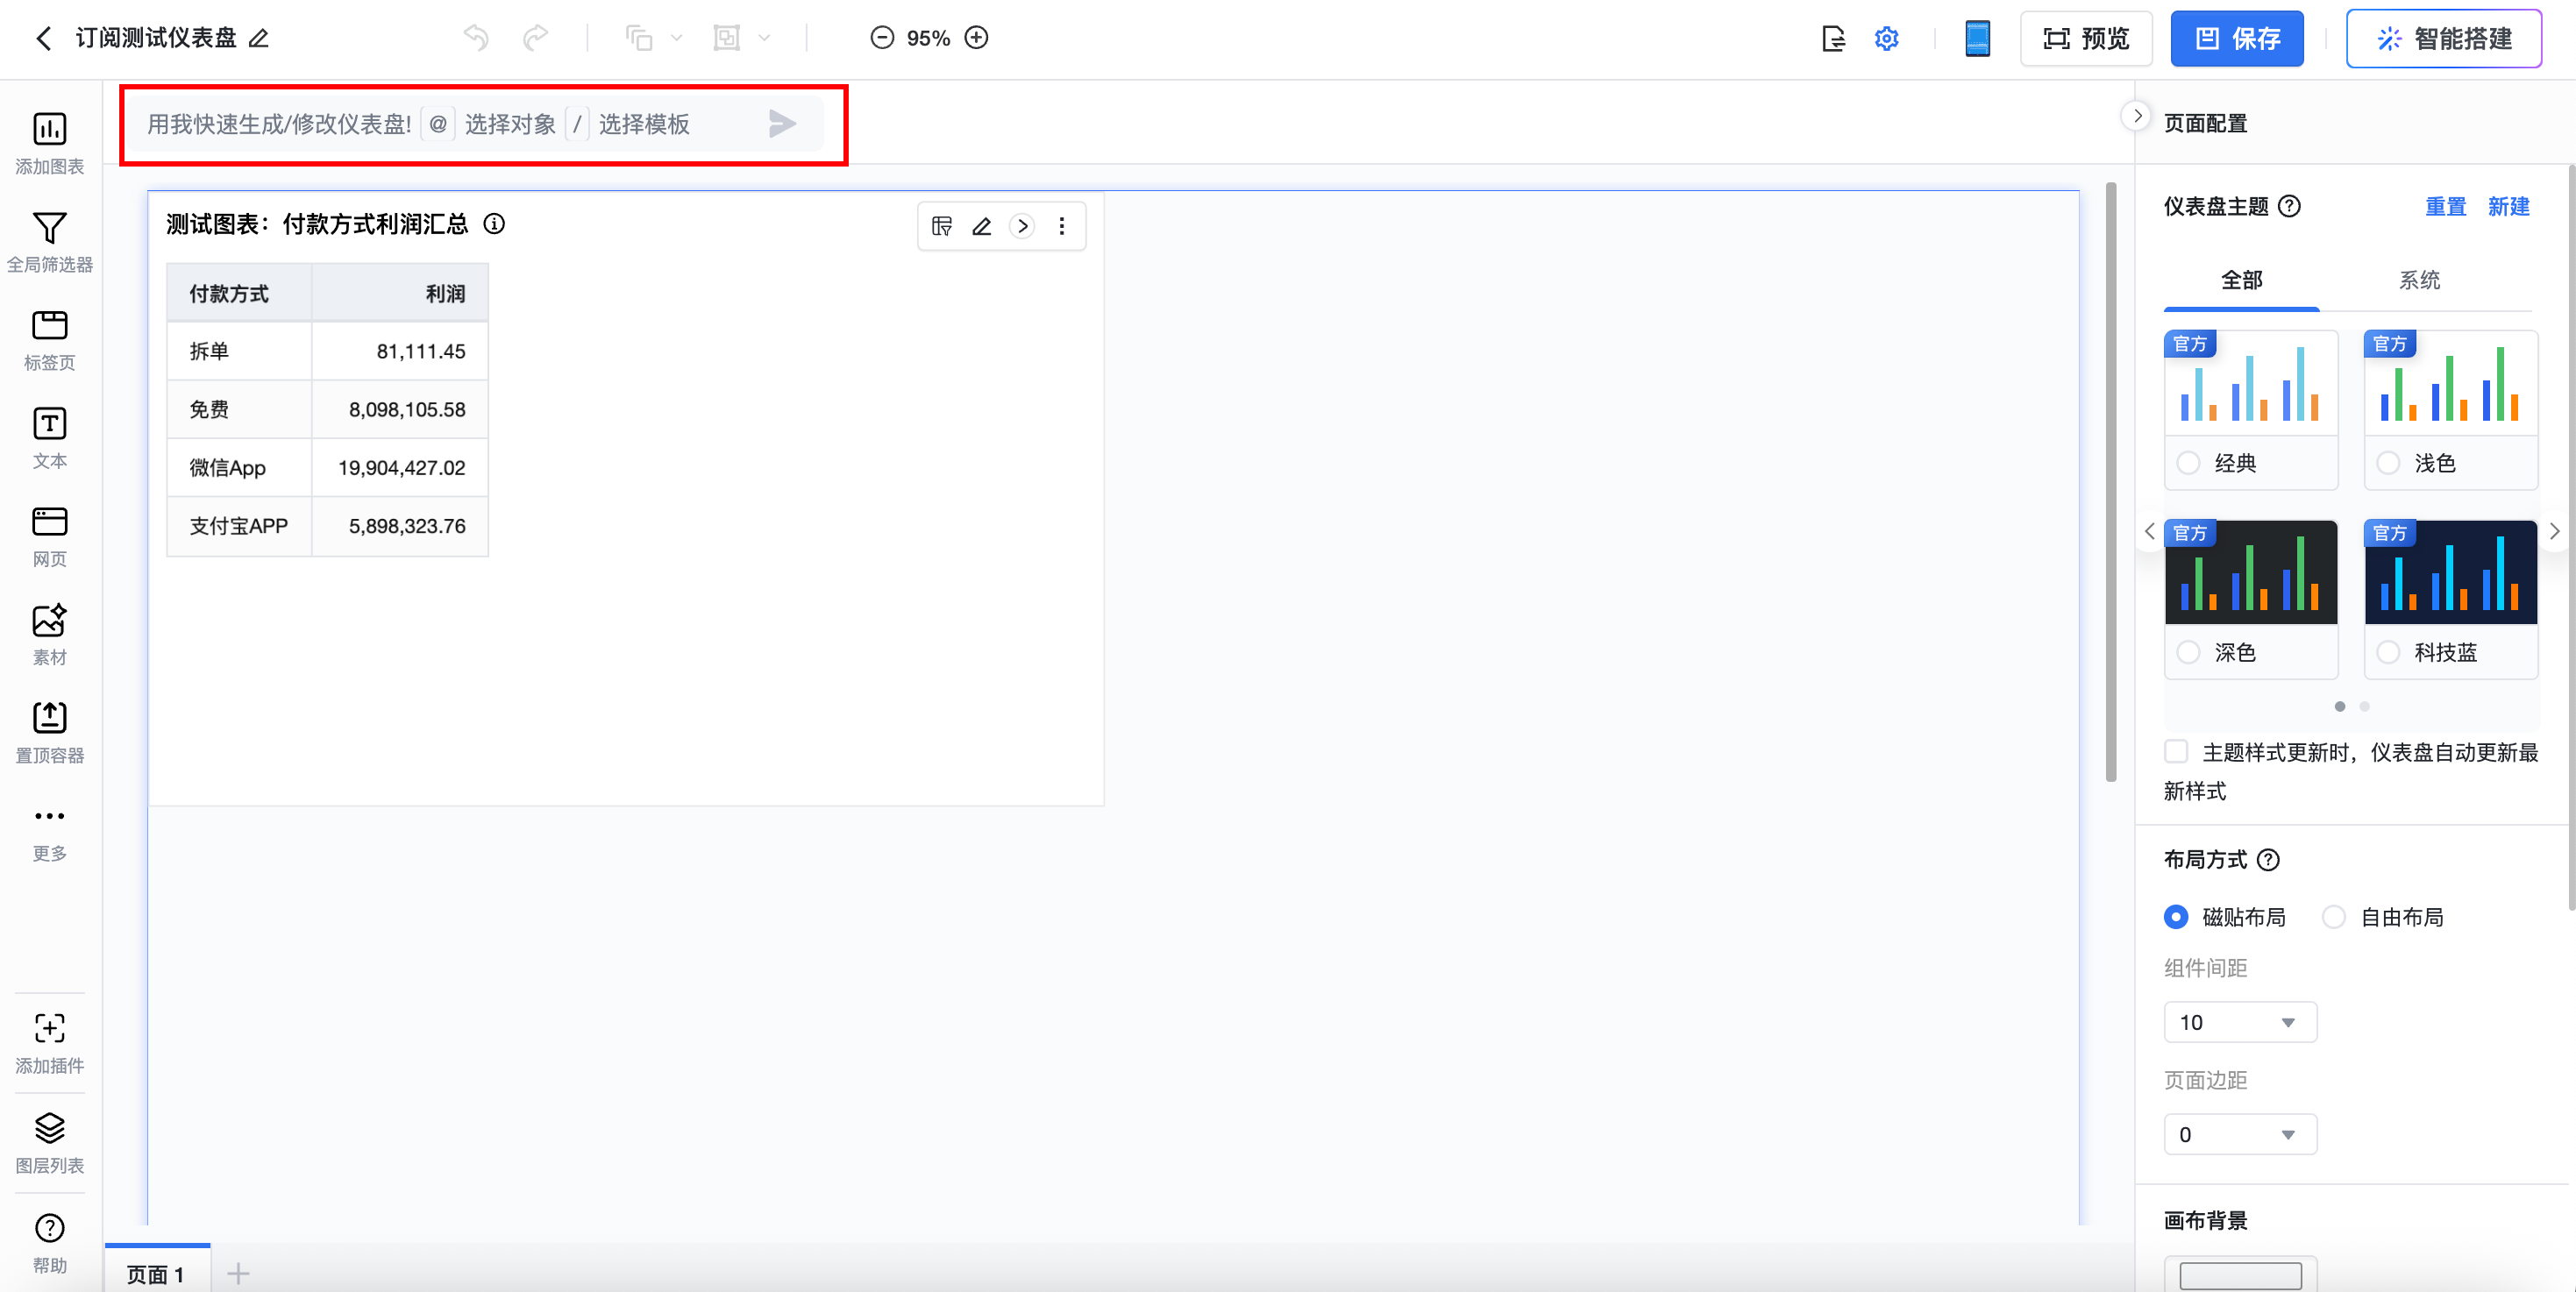Click the 新建 theme link

[2508, 206]
